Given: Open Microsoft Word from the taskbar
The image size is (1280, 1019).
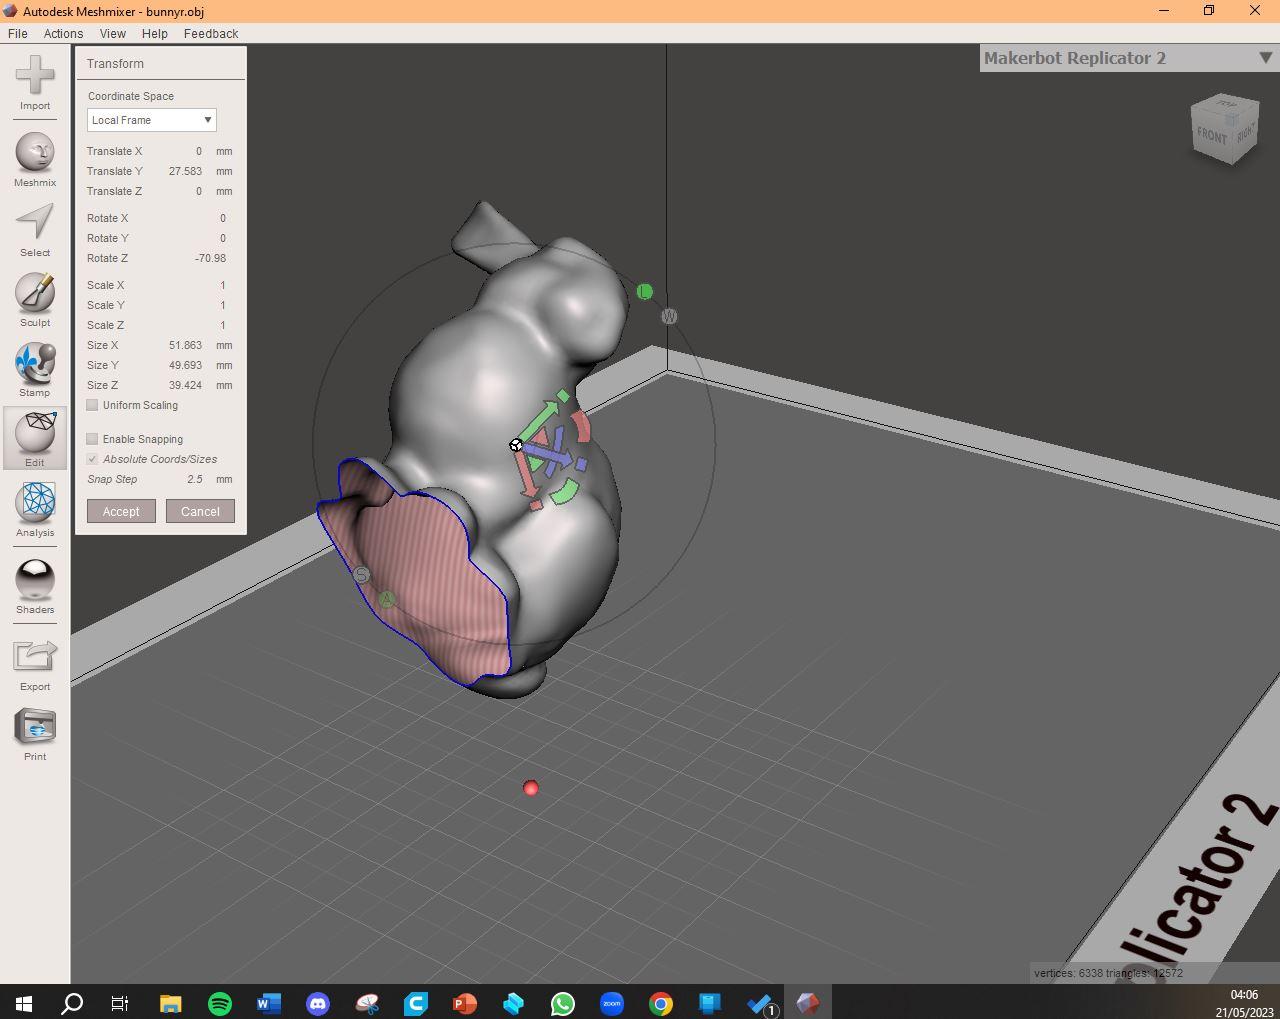Looking at the screenshot, I should point(269,1003).
